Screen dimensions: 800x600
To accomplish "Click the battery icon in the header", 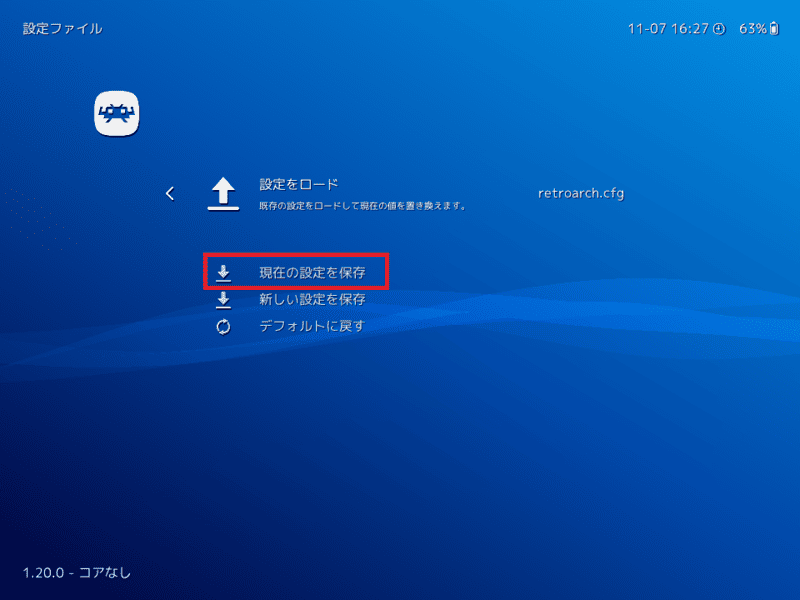I will tap(774, 29).
